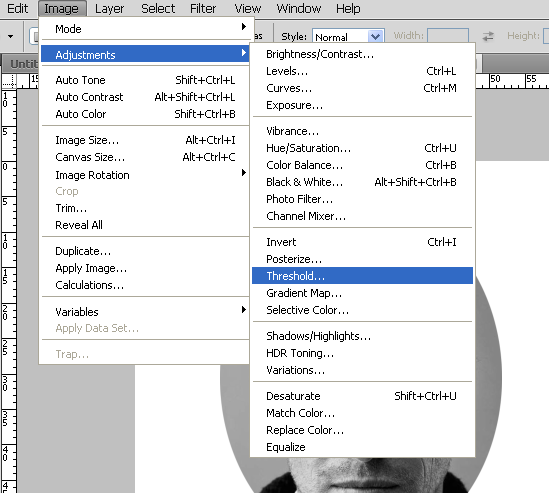This screenshot has height=493, width=549.
Task: Open HDR Toning adjustment
Action: (x=362, y=353)
